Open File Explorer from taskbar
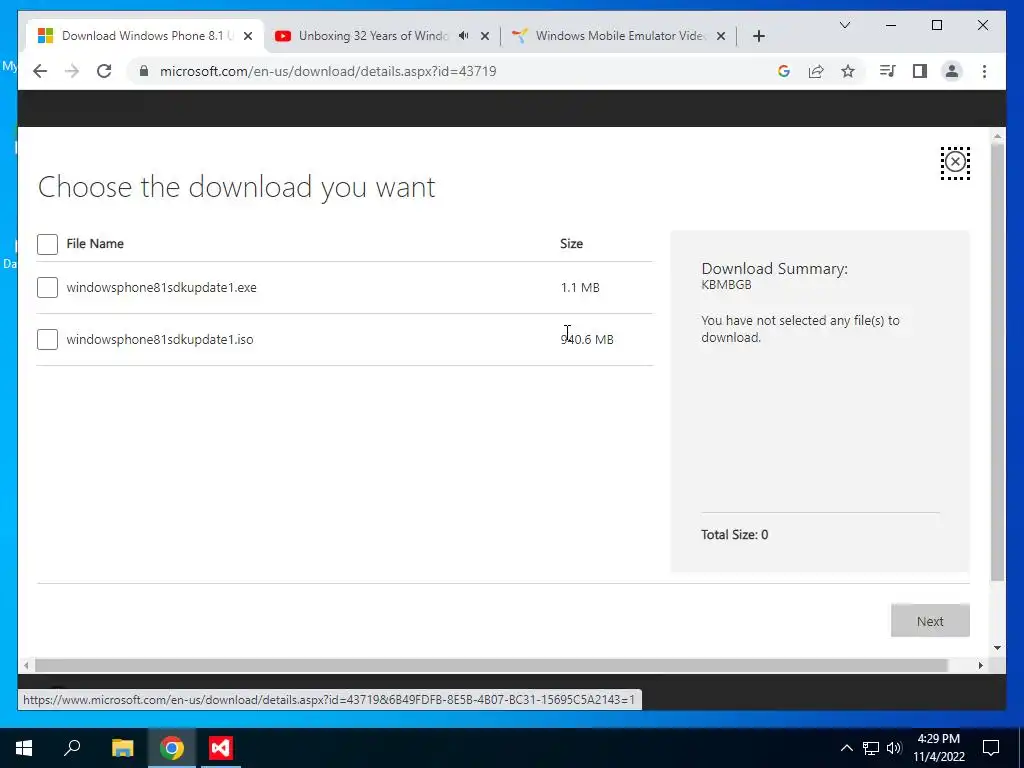Viewport: 1024px width, 768px height. [x=122, y=748]
